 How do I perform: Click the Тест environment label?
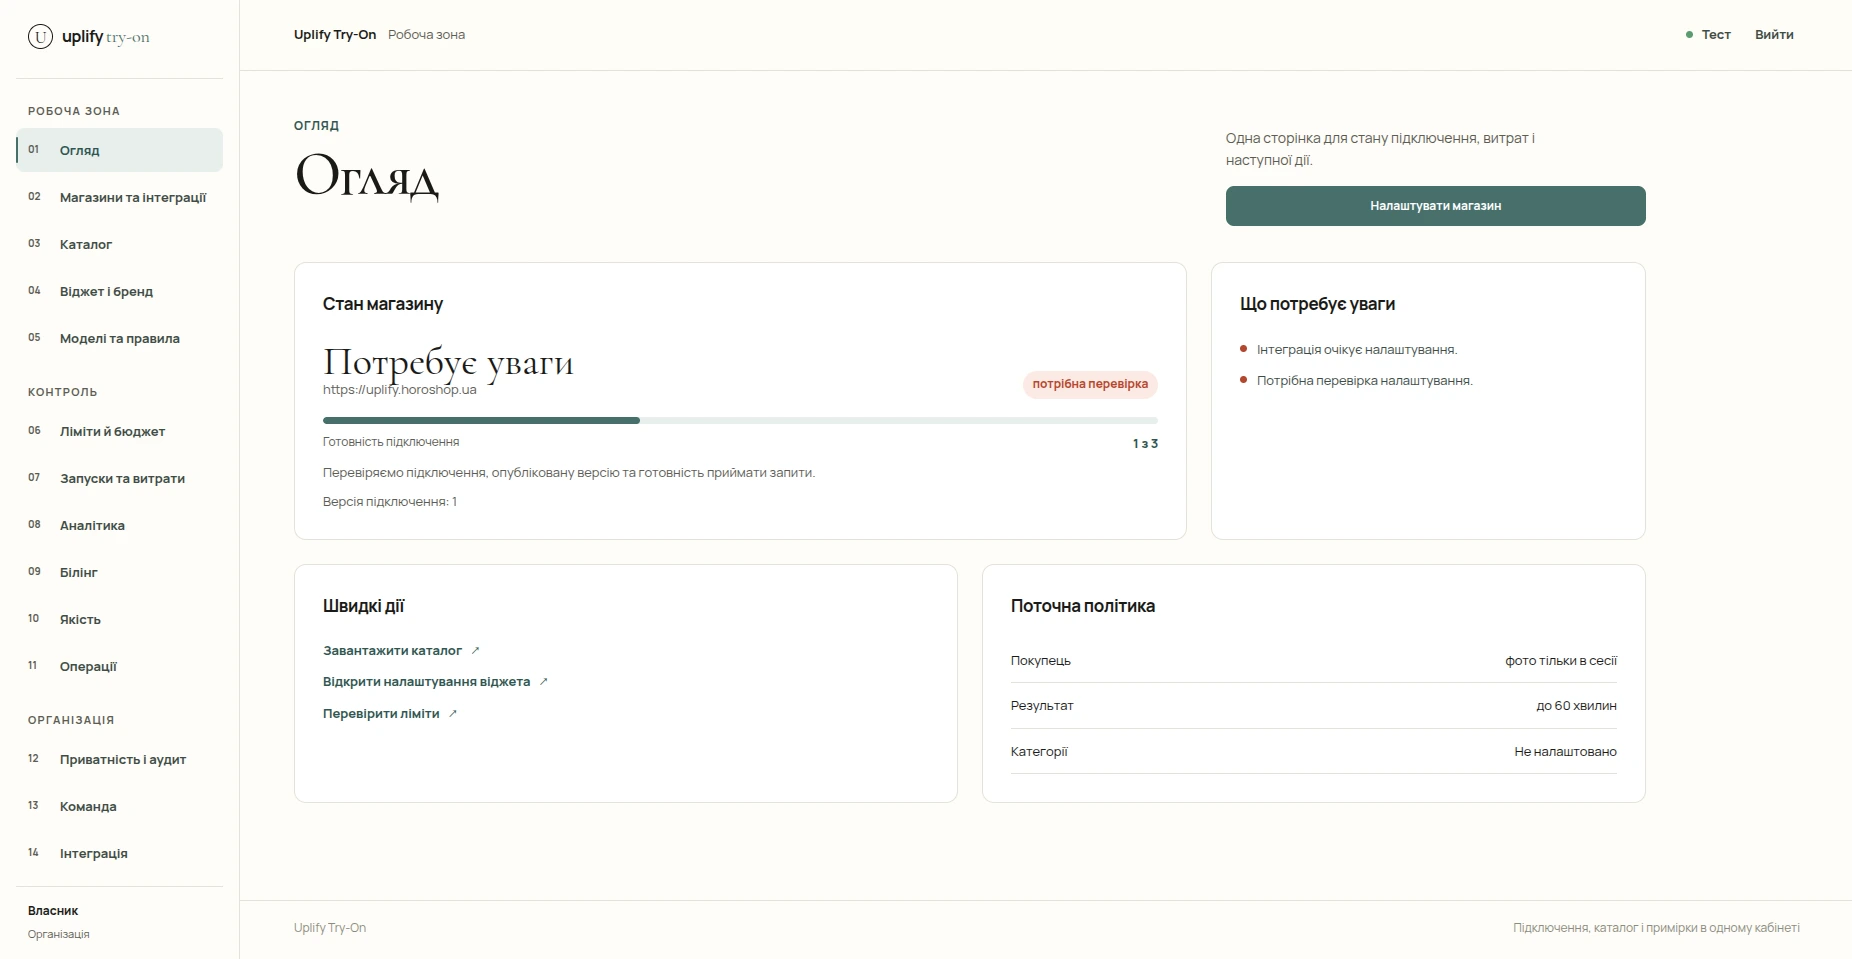pyautogui.click(x=1716, y=35)
